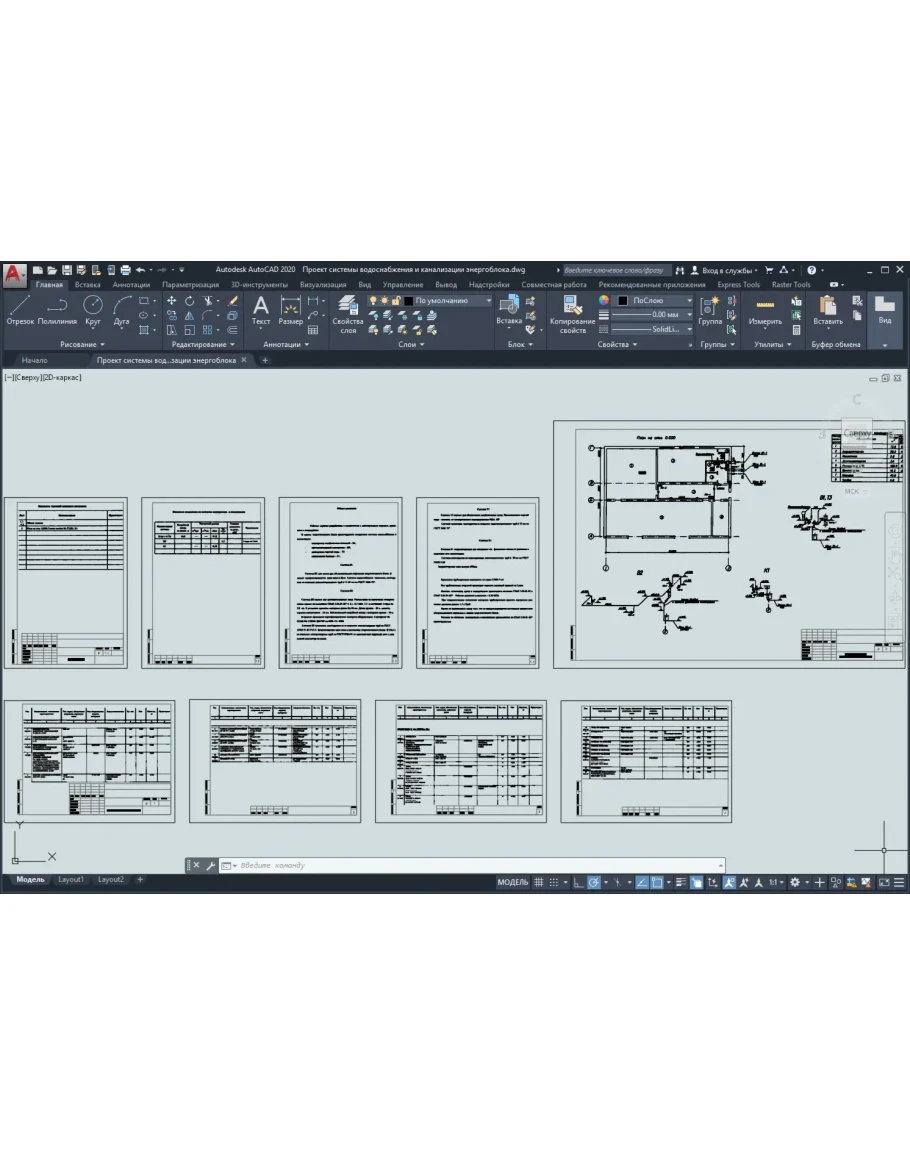Open the layer dropdown По умолчанию

point(452,300)
